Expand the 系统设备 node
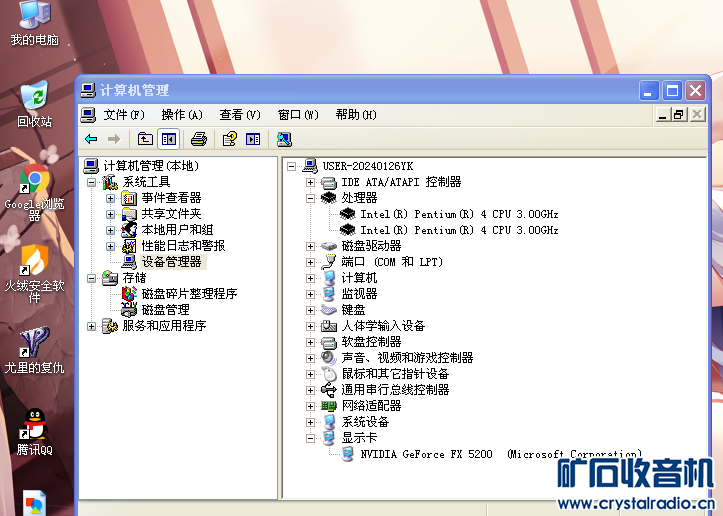The width and height of the screenshot is (723, 516). pyautogui.click(x=310, y=422)
